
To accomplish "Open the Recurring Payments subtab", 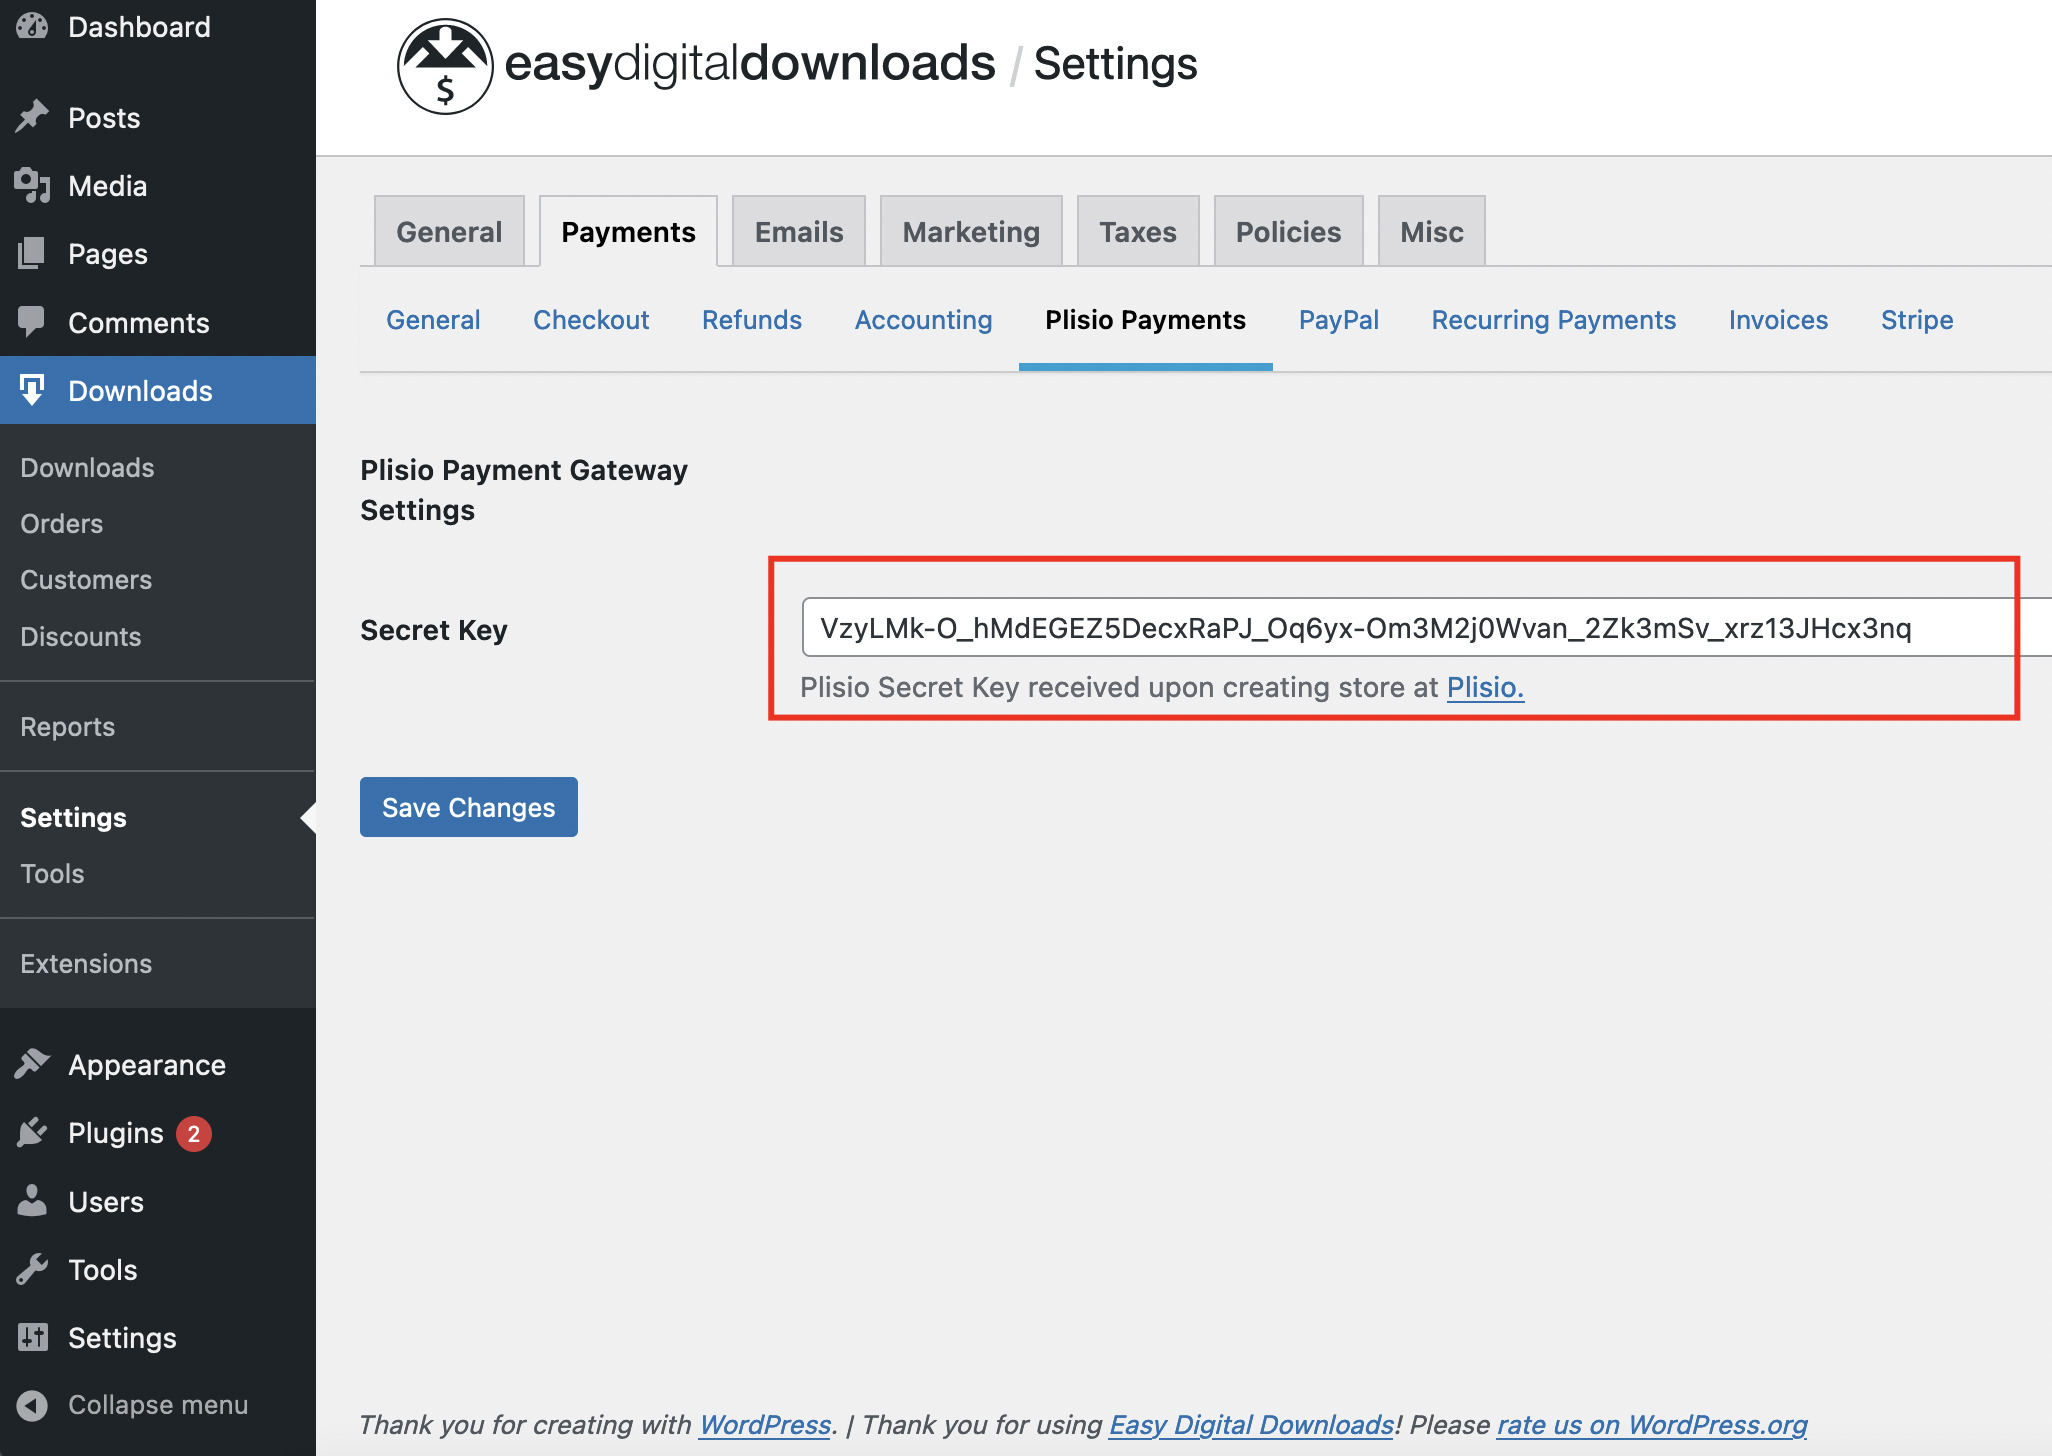I will (x=1553, y=320).
